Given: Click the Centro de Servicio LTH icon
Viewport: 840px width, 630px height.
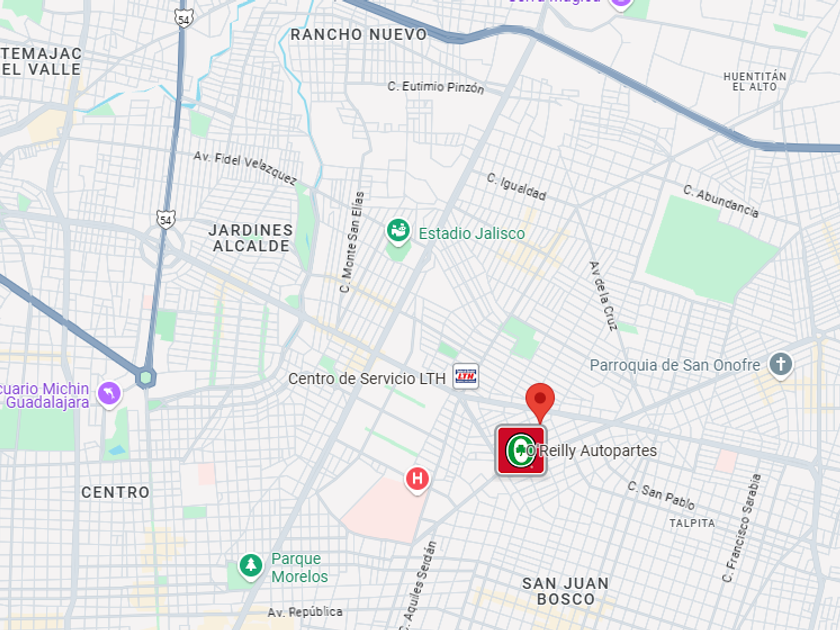Looking at the screenshot, I should [466, 377].
